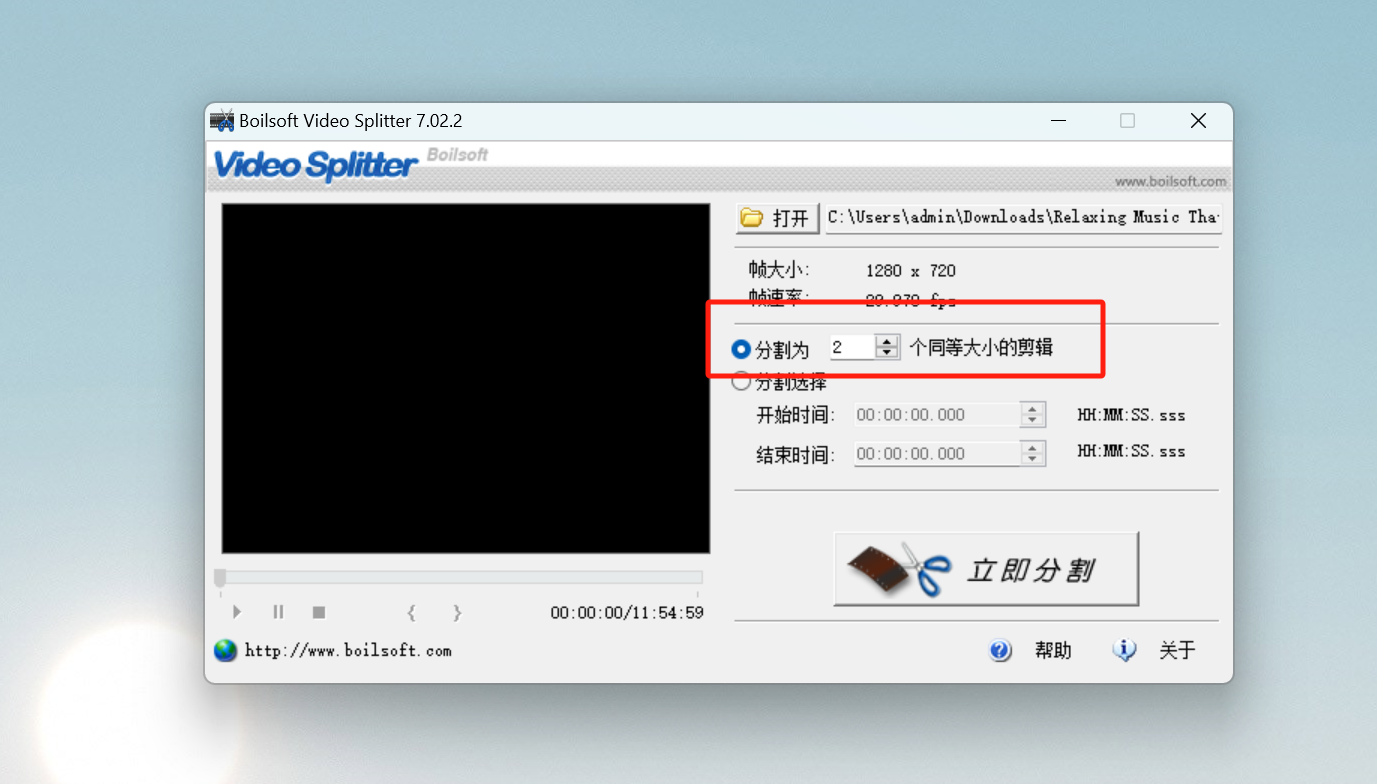Screen dimensions: 1377x784
Task: Select the 分割为 equal clips radio button
Action: [x=741, y=349]
